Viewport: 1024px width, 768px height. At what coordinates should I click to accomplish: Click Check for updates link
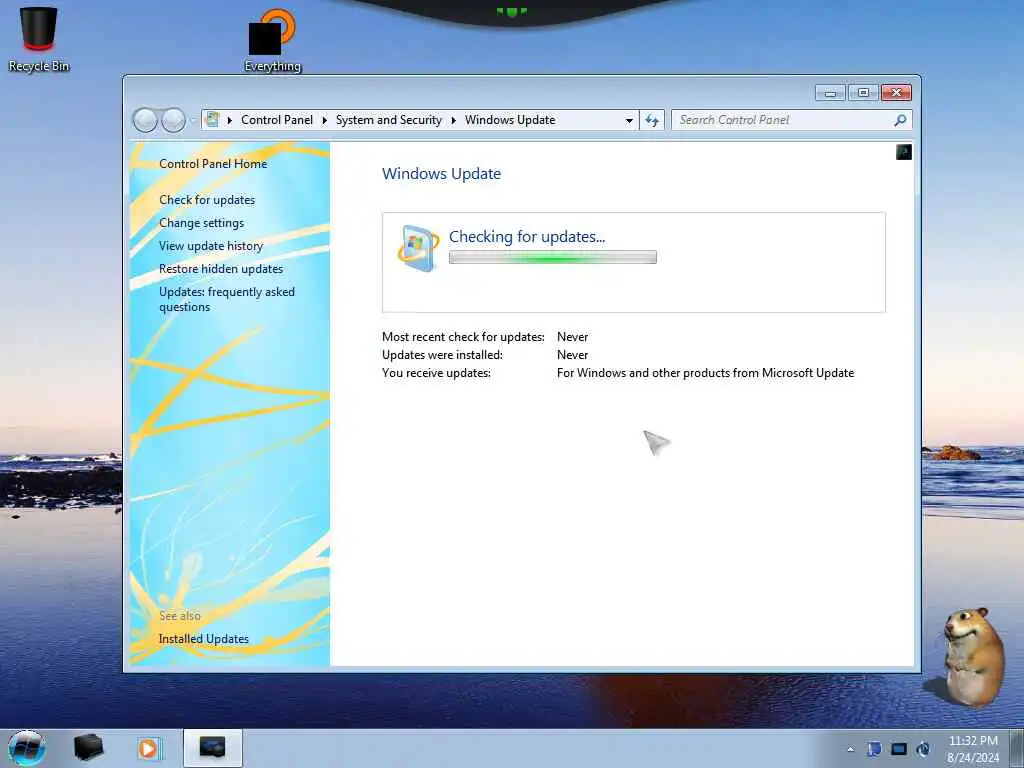coord(207,200)
